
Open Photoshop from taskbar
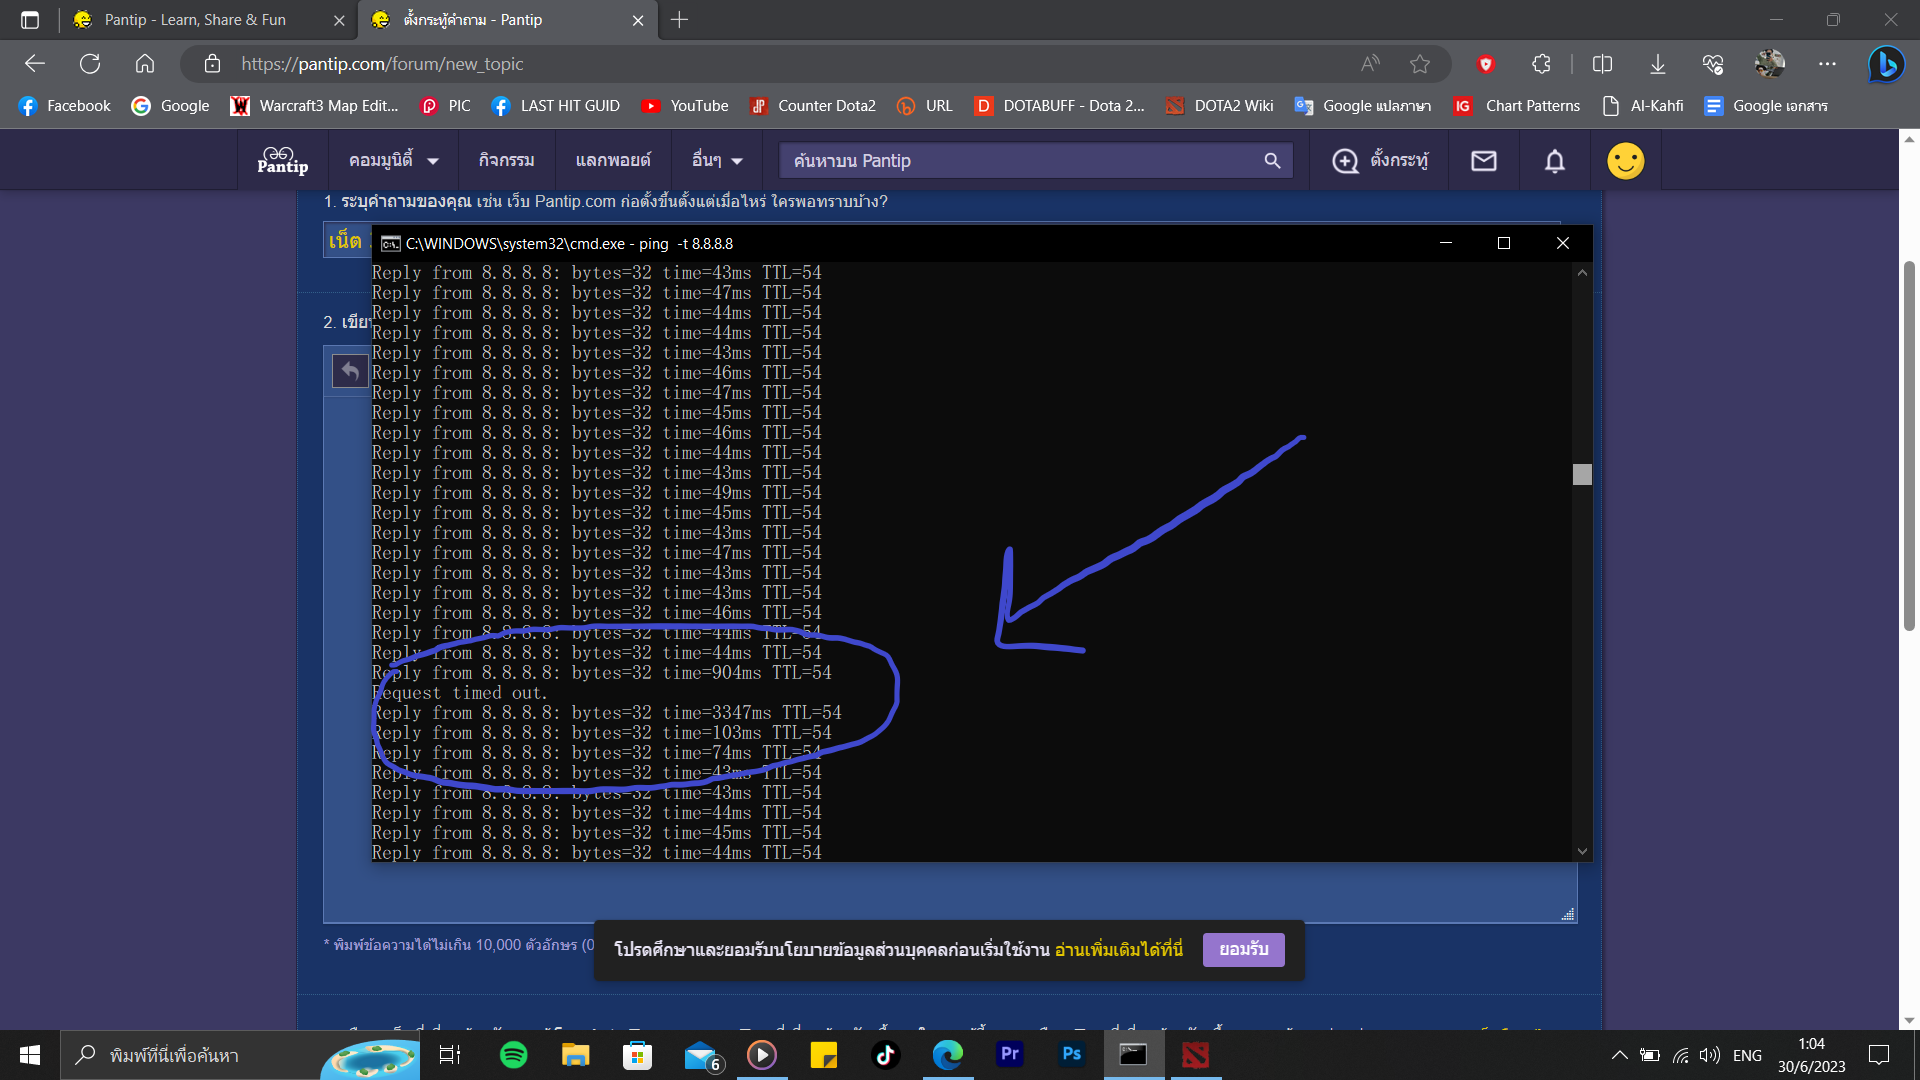click(x=1072, y=1055)
